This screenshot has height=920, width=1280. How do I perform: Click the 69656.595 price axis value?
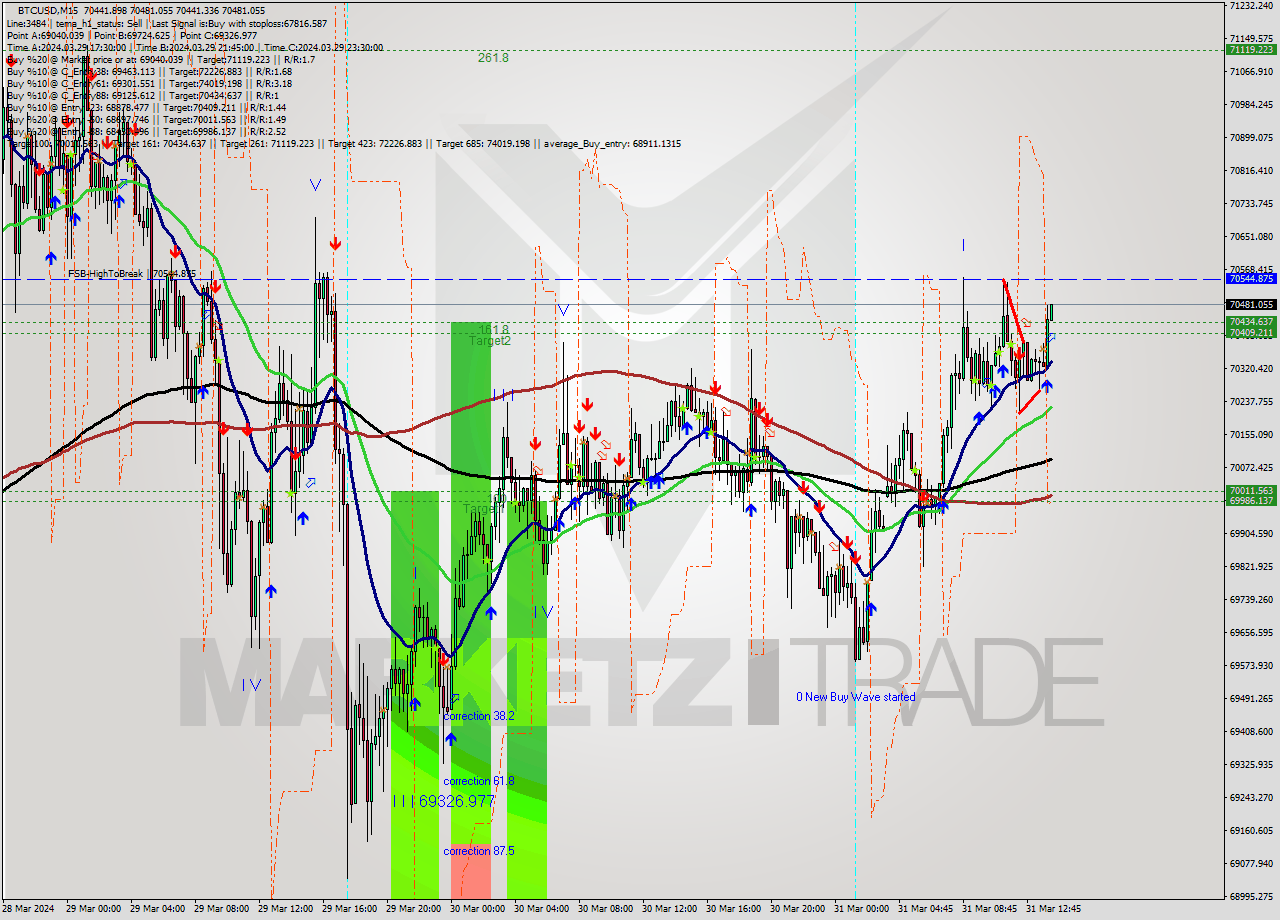[x=1251, y=632]
